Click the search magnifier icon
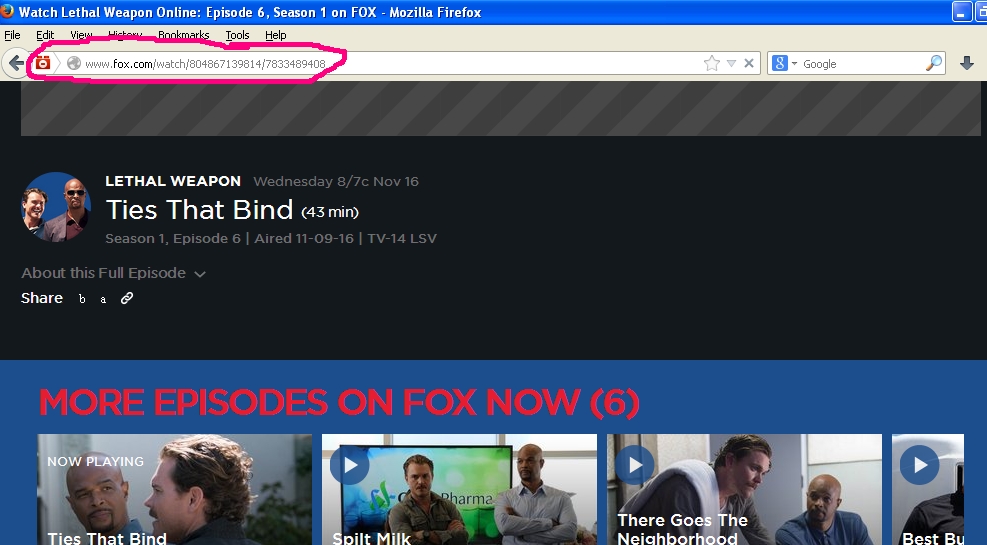The width and height of the screenshot is (987, 545). pyautogui.click(x=934, y=63)
